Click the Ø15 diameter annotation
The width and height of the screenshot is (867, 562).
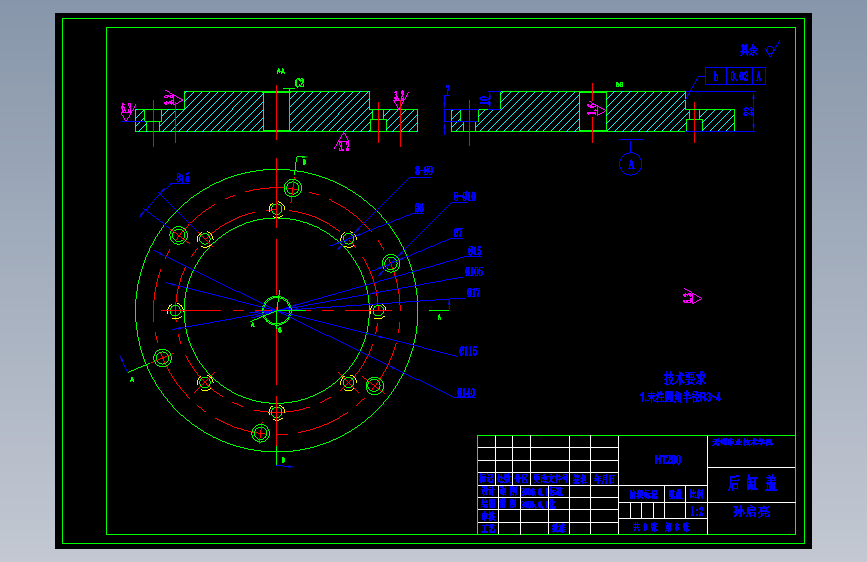click(x=474, y=251)
